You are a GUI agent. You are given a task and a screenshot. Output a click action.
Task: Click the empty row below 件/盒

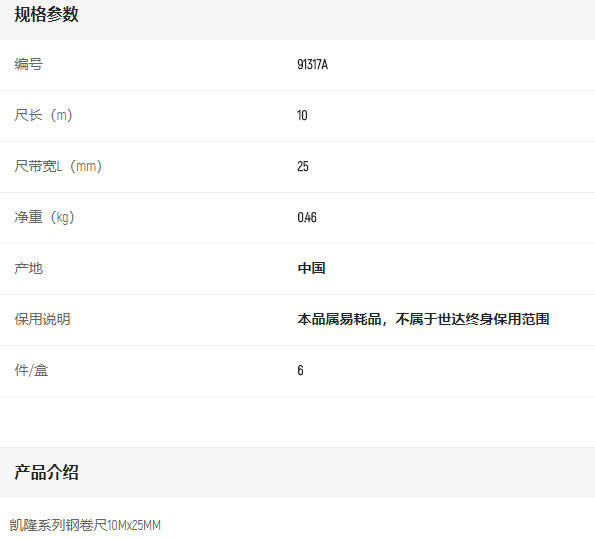[x=298, y=422]
